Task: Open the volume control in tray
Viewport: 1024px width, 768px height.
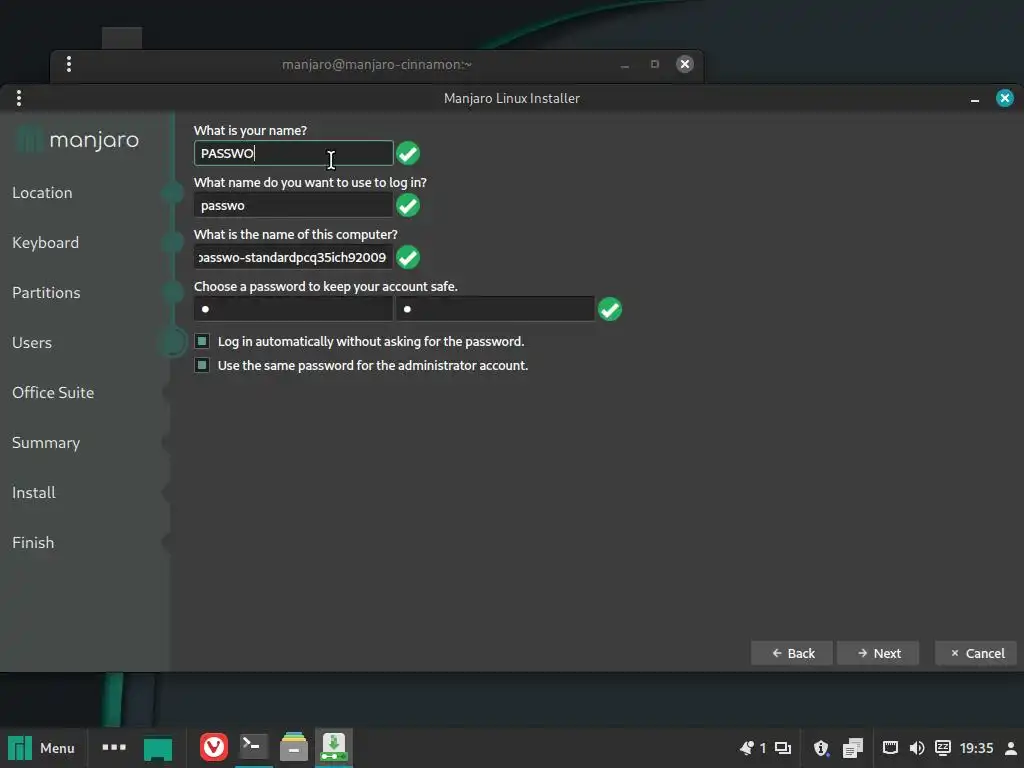Action: (x=916, y=748)
